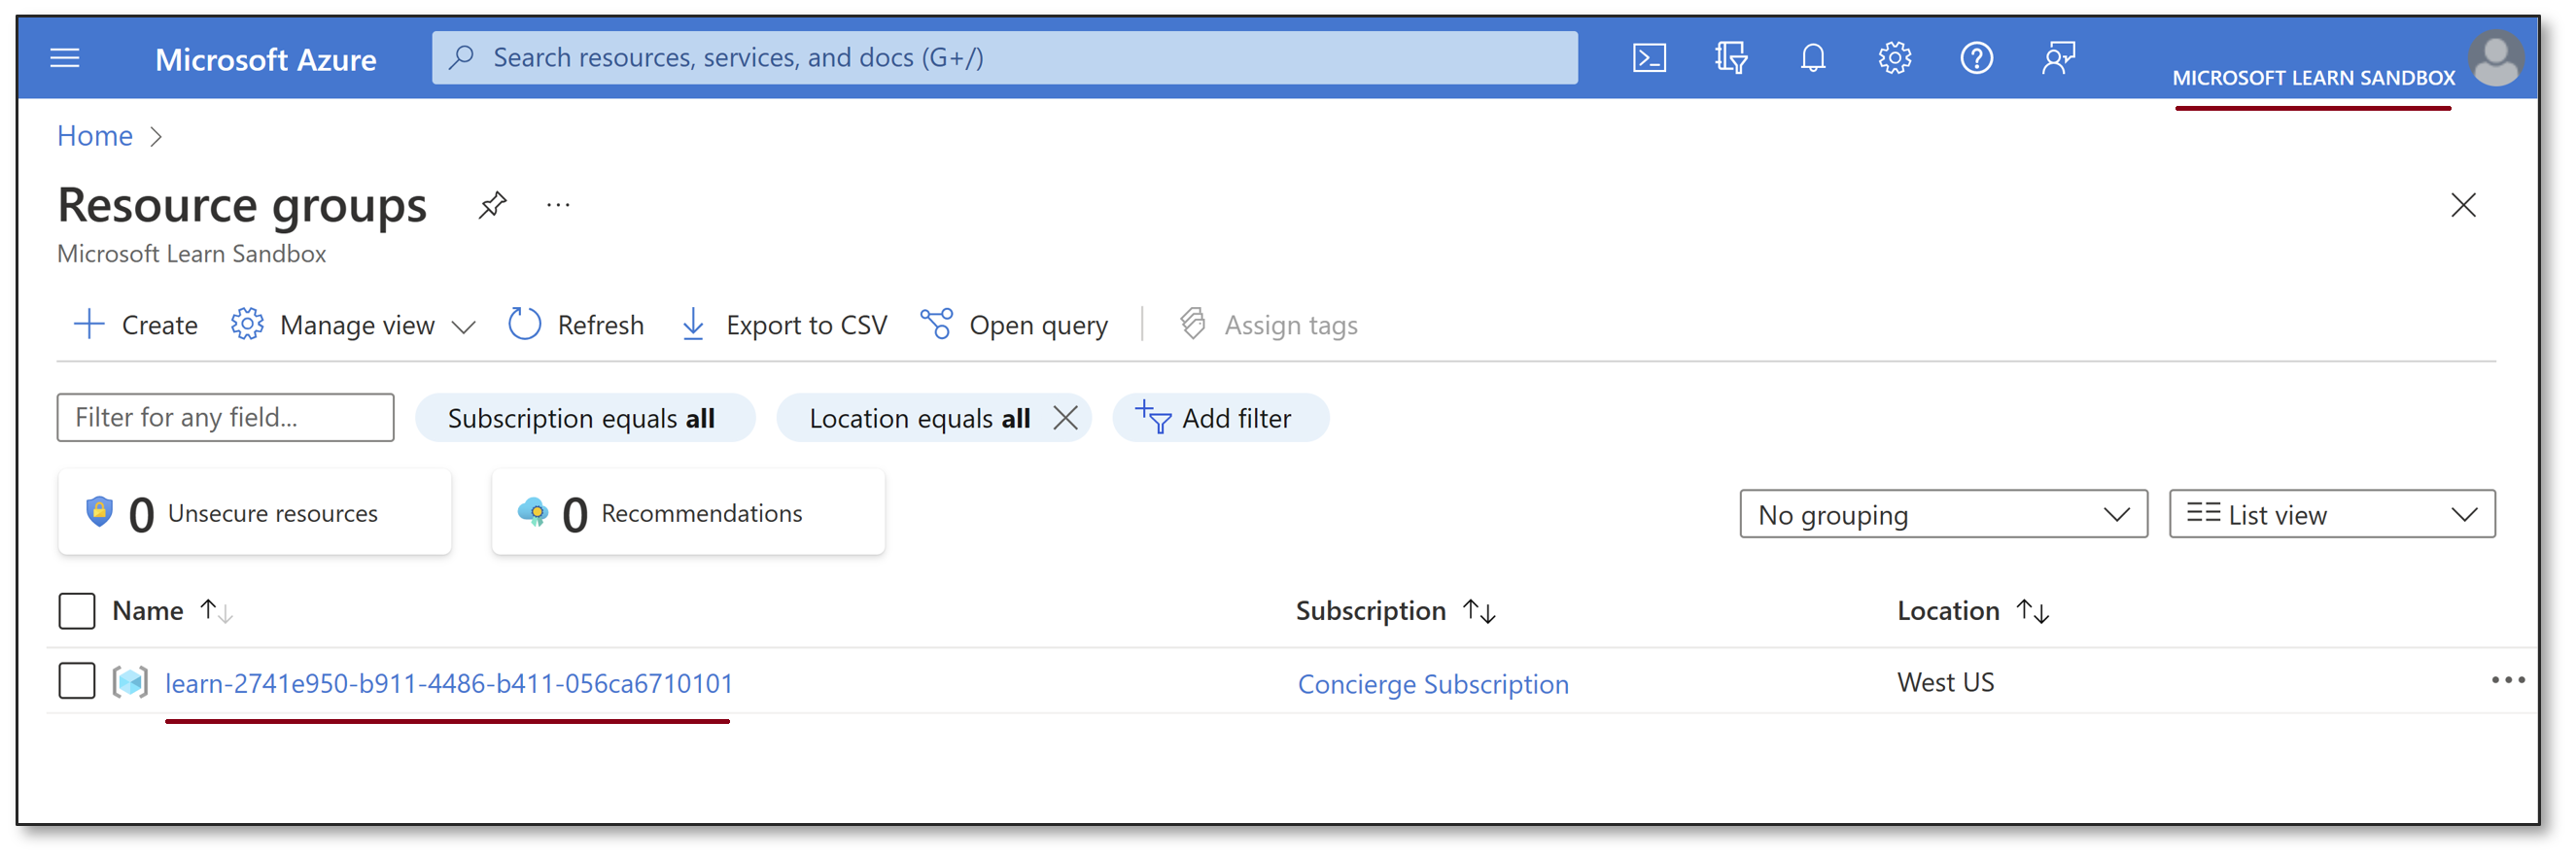This screenshot has height=859, width=2576.
Task: Refresh the resource groups list
Action: tap(576, 324)
